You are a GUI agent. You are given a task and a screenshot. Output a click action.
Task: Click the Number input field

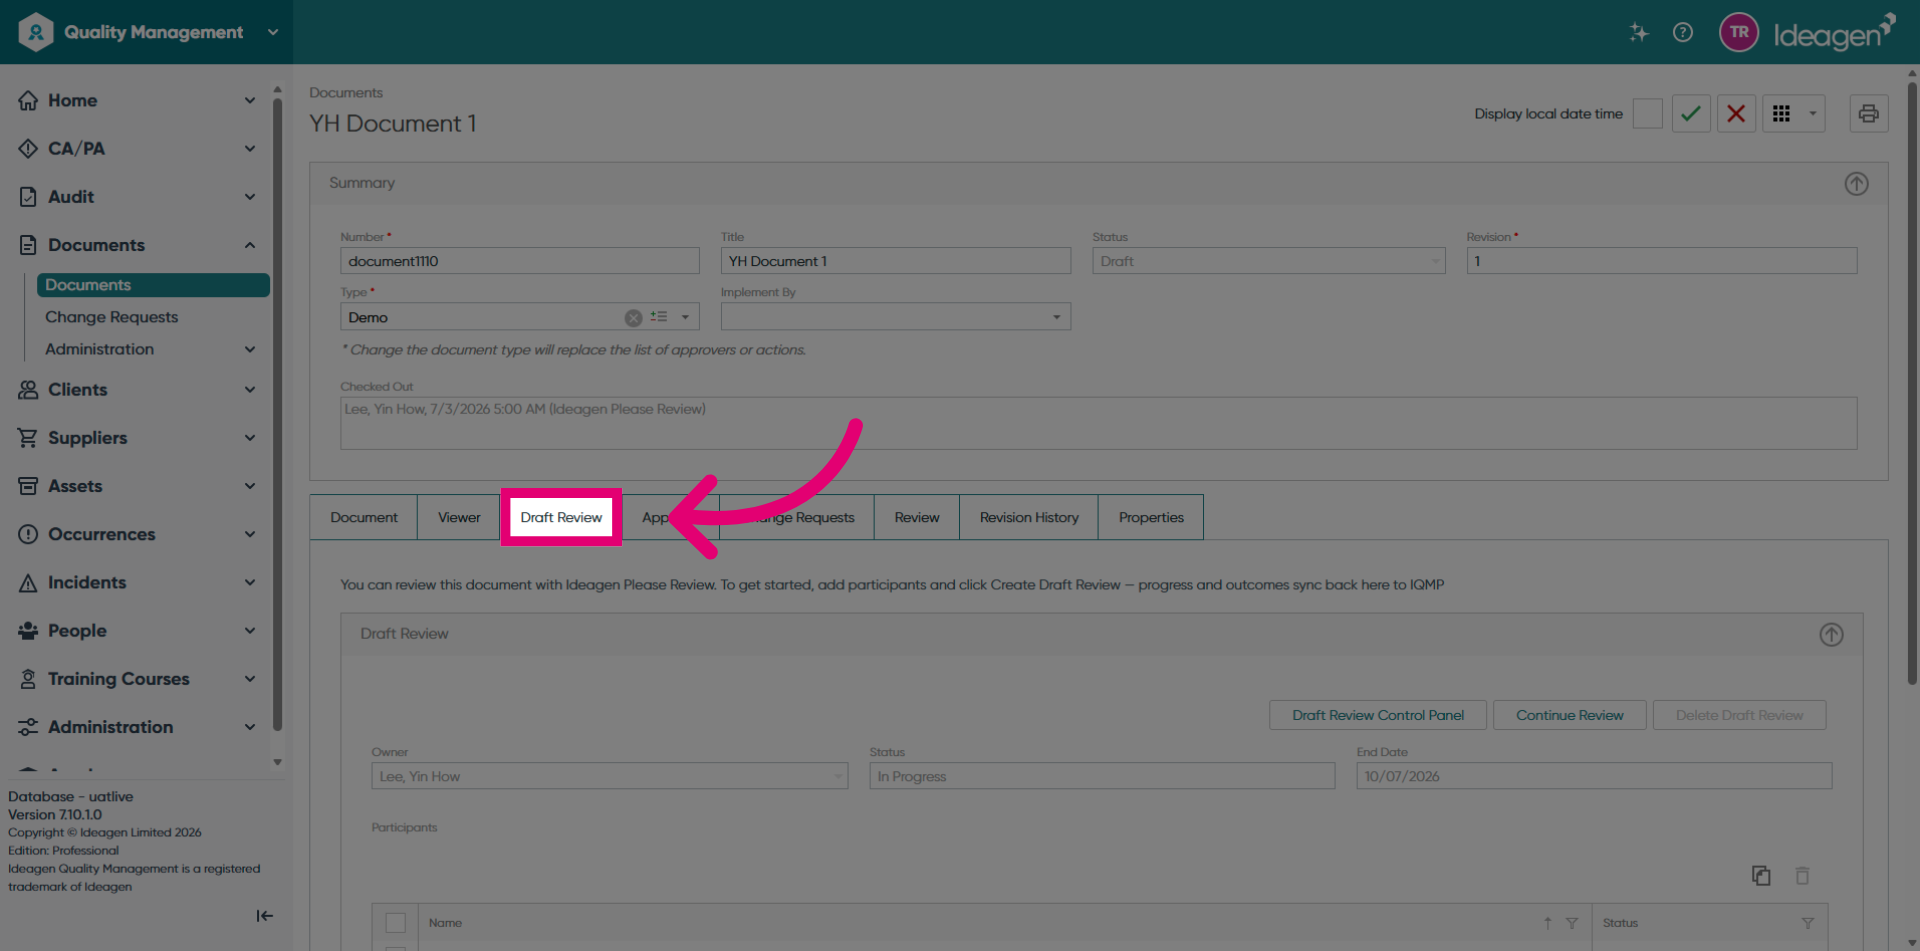coord(519,261)
